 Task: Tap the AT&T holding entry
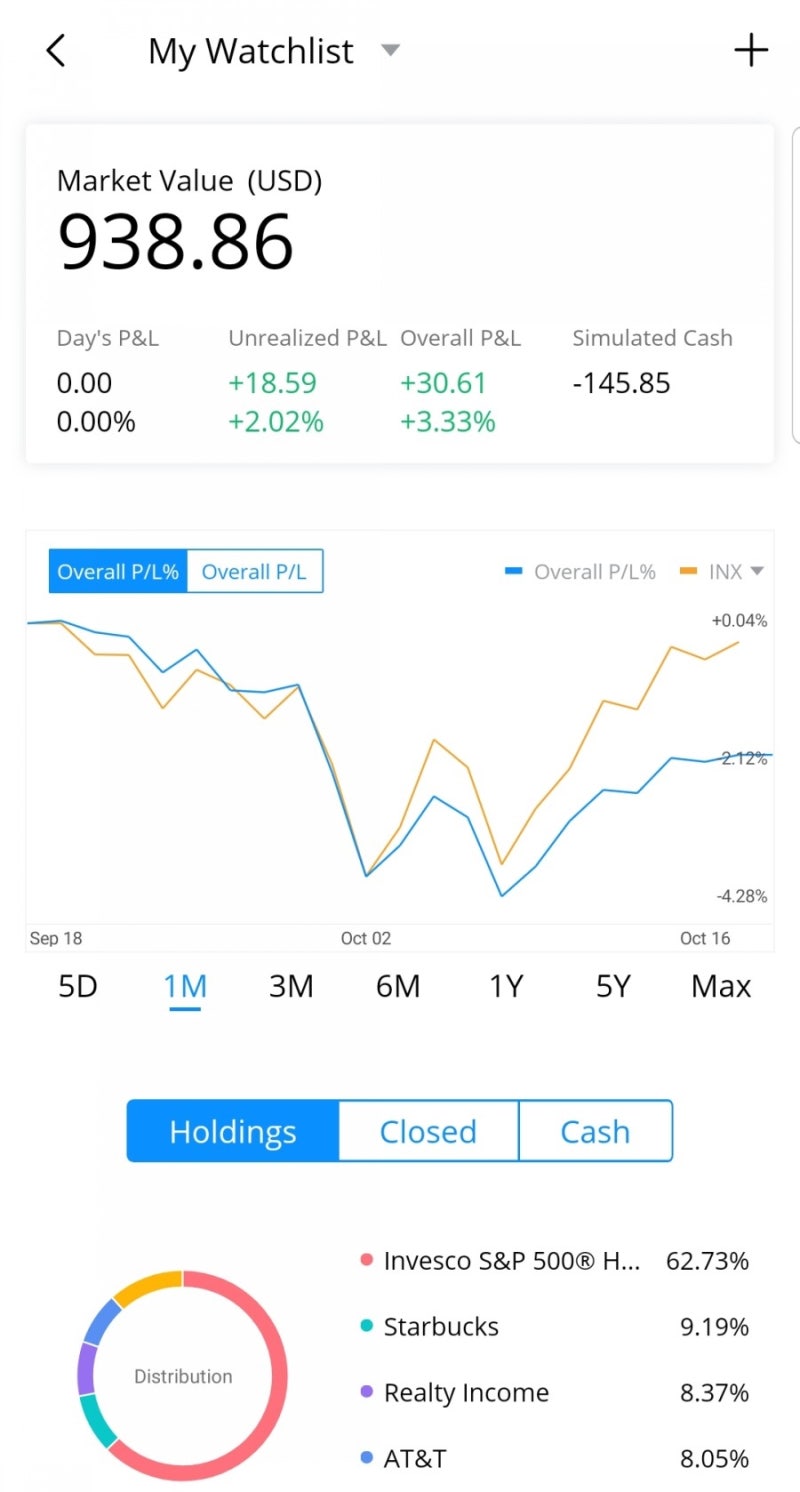tap(415, 1458)
